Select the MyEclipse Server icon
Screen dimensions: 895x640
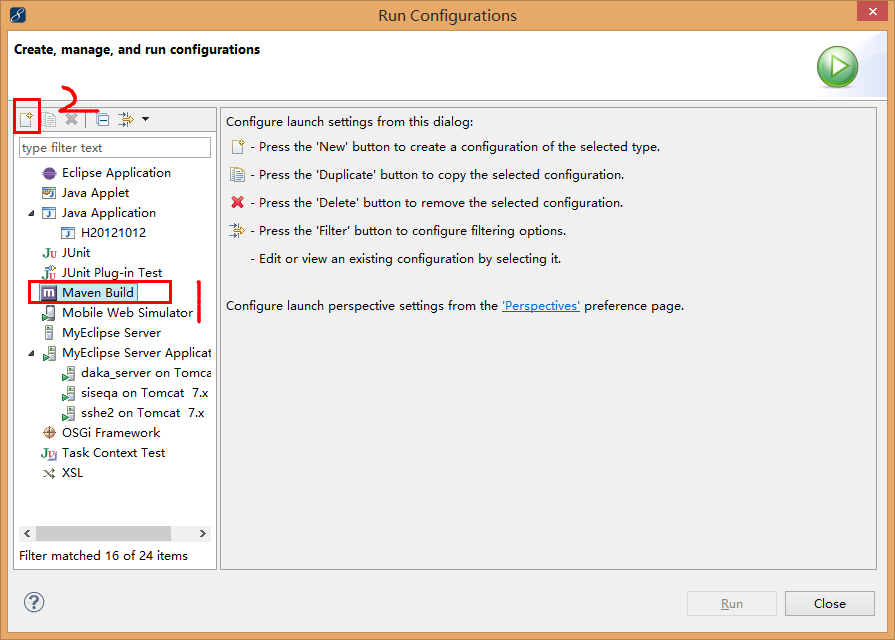[50, 333]
